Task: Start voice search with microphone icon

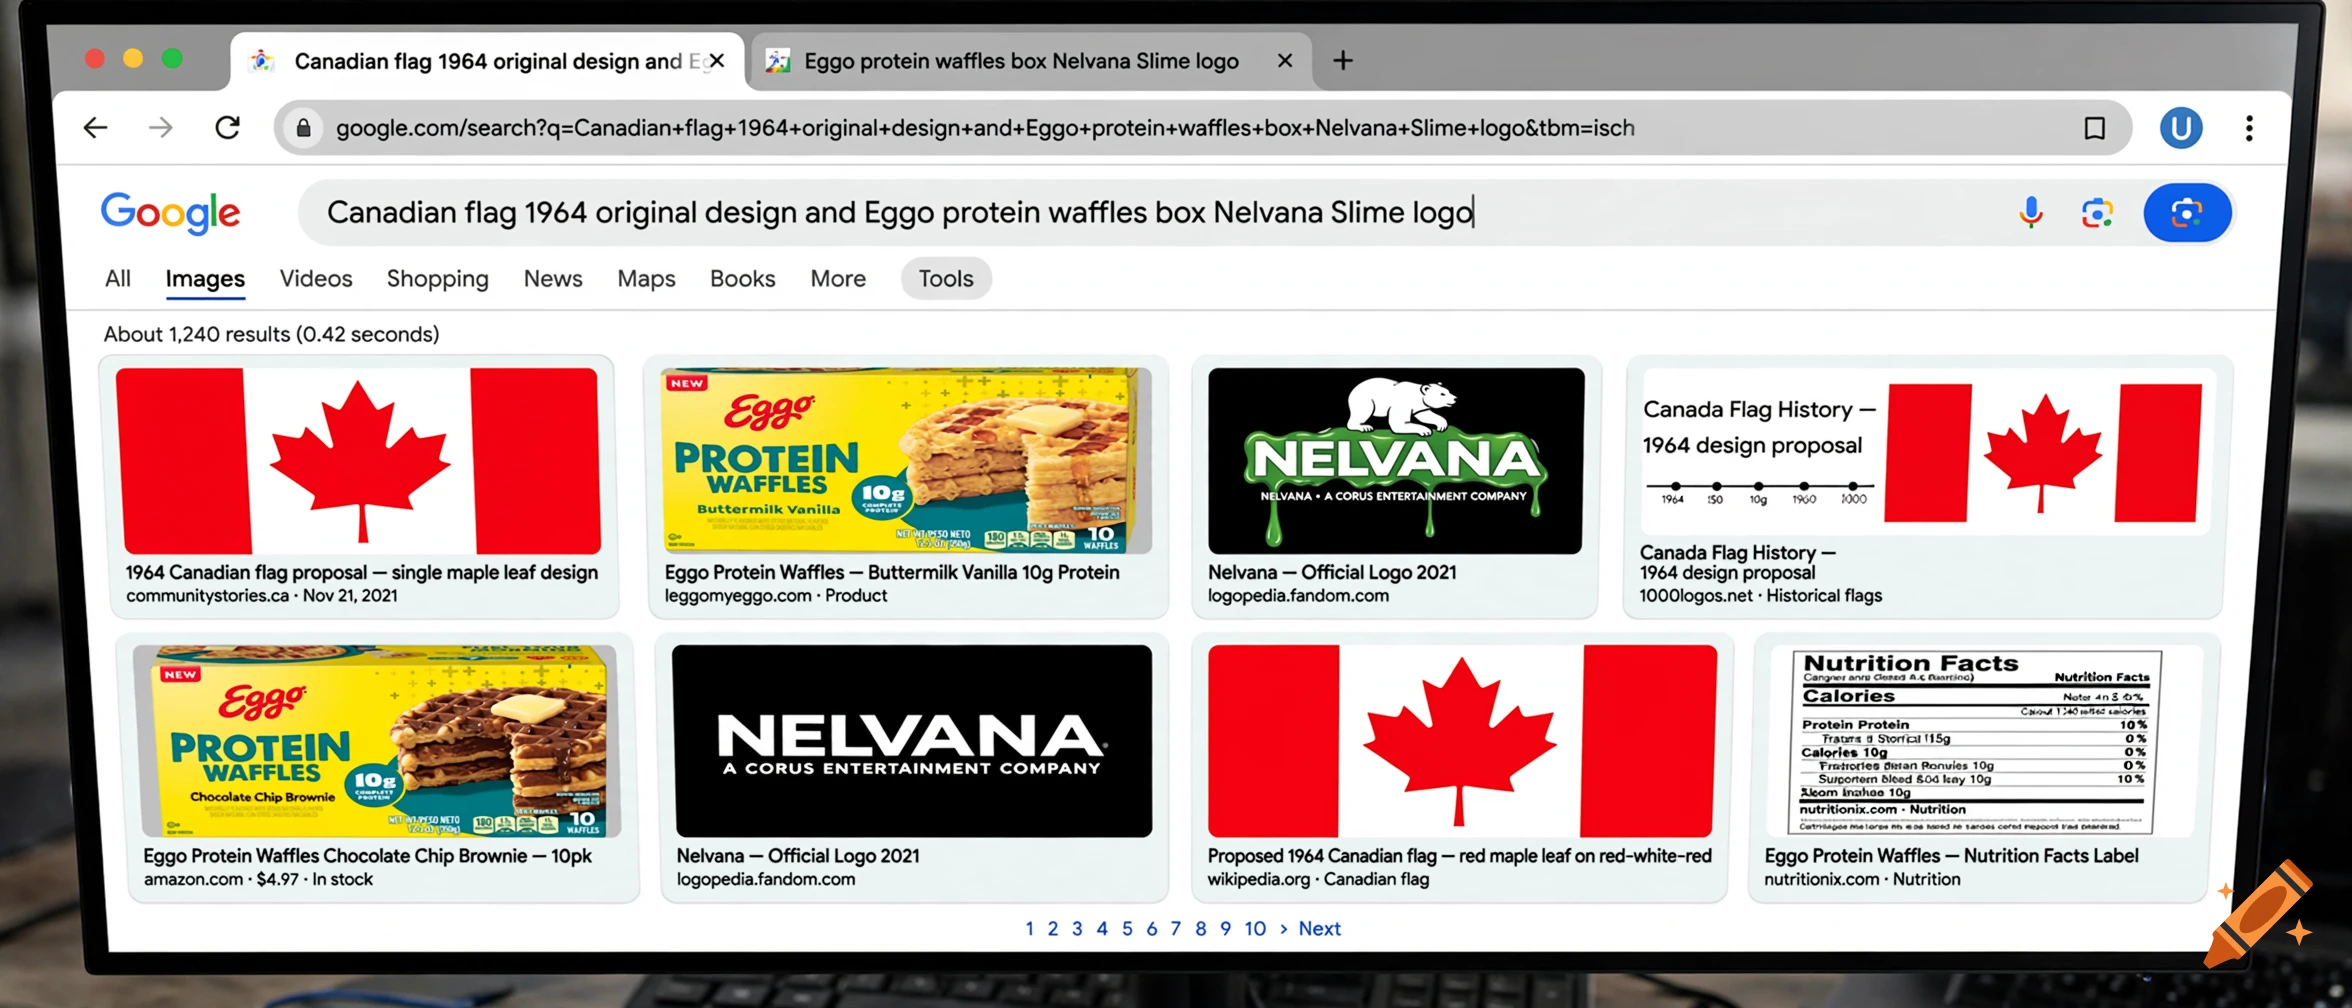Action: pyautogui.click(x=2030, y=212)
